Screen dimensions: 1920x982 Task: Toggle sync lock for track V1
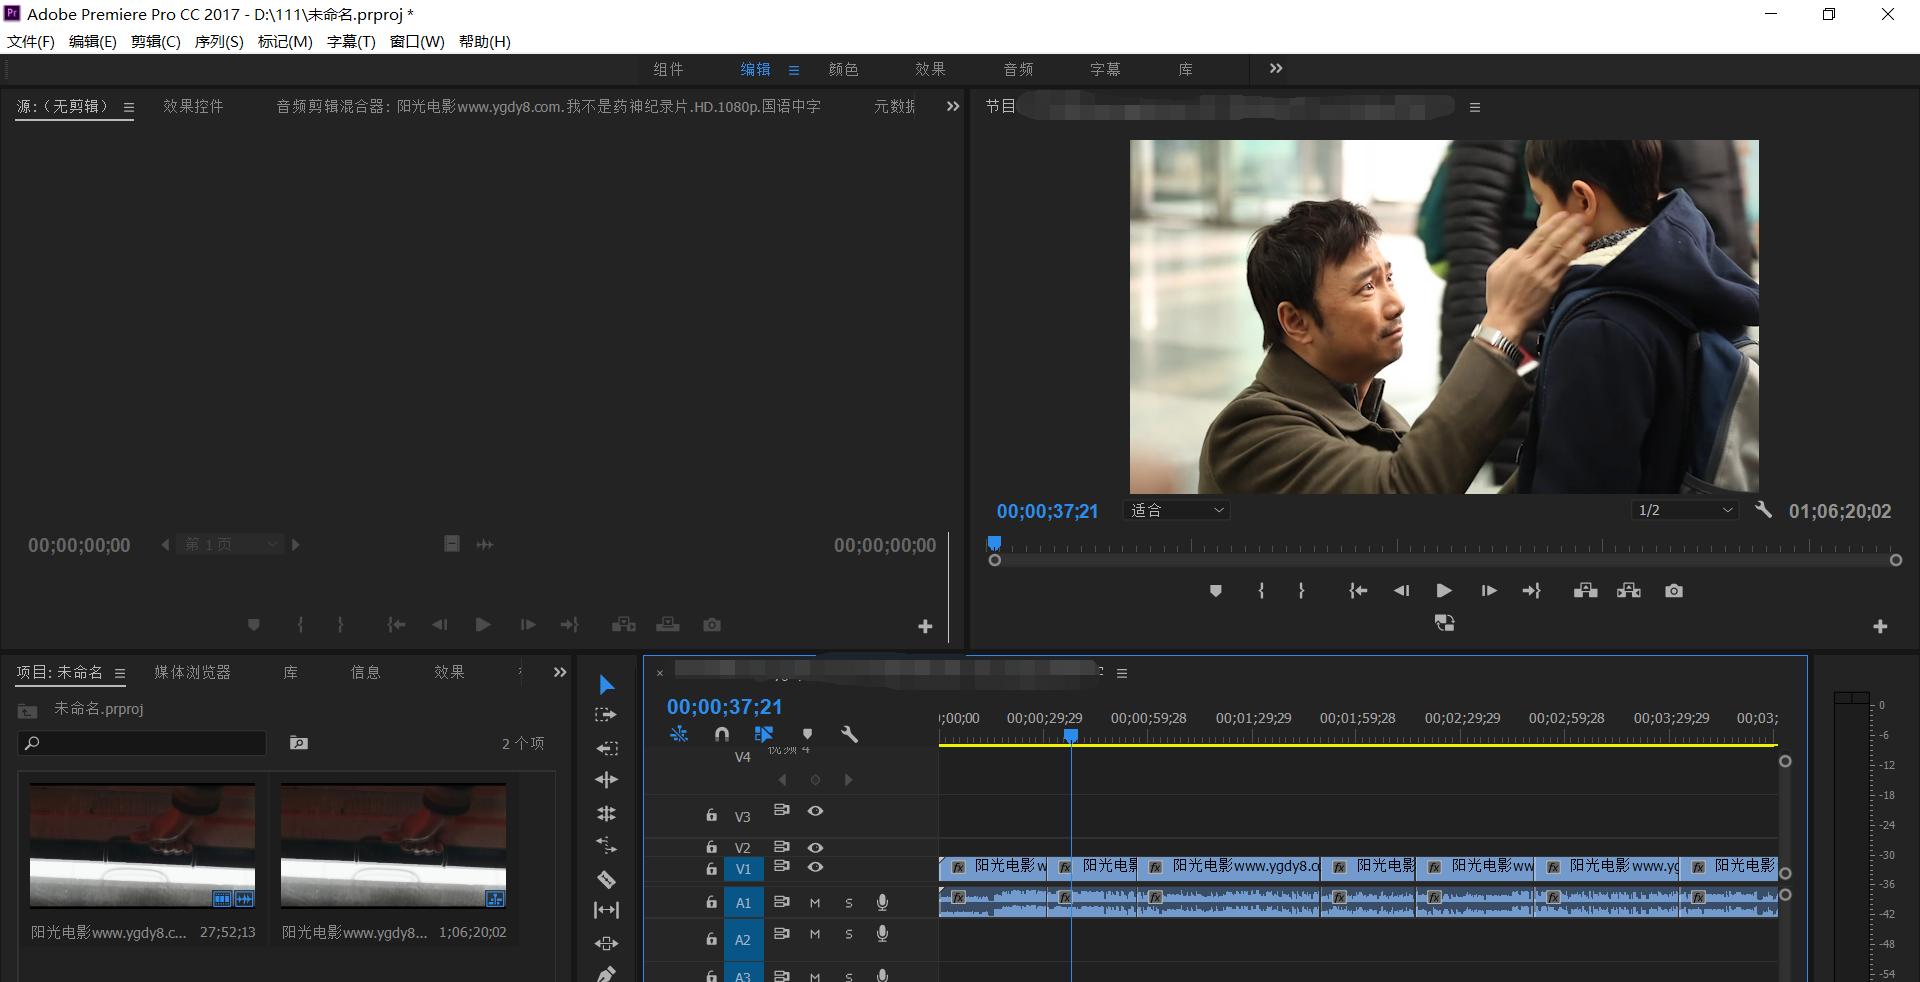(782, 866)
